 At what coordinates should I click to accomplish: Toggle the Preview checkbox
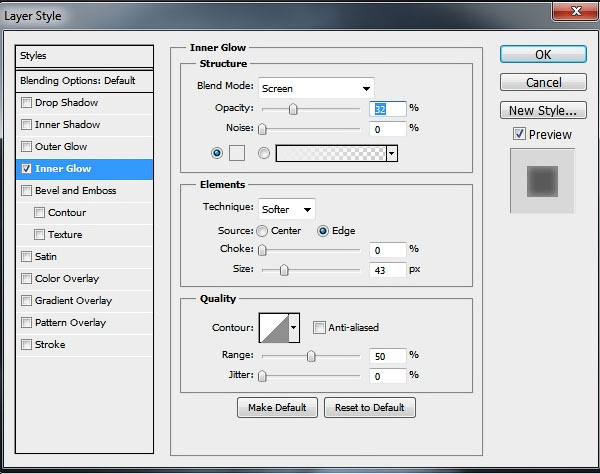pyautogui.click(x=519, y=134)
